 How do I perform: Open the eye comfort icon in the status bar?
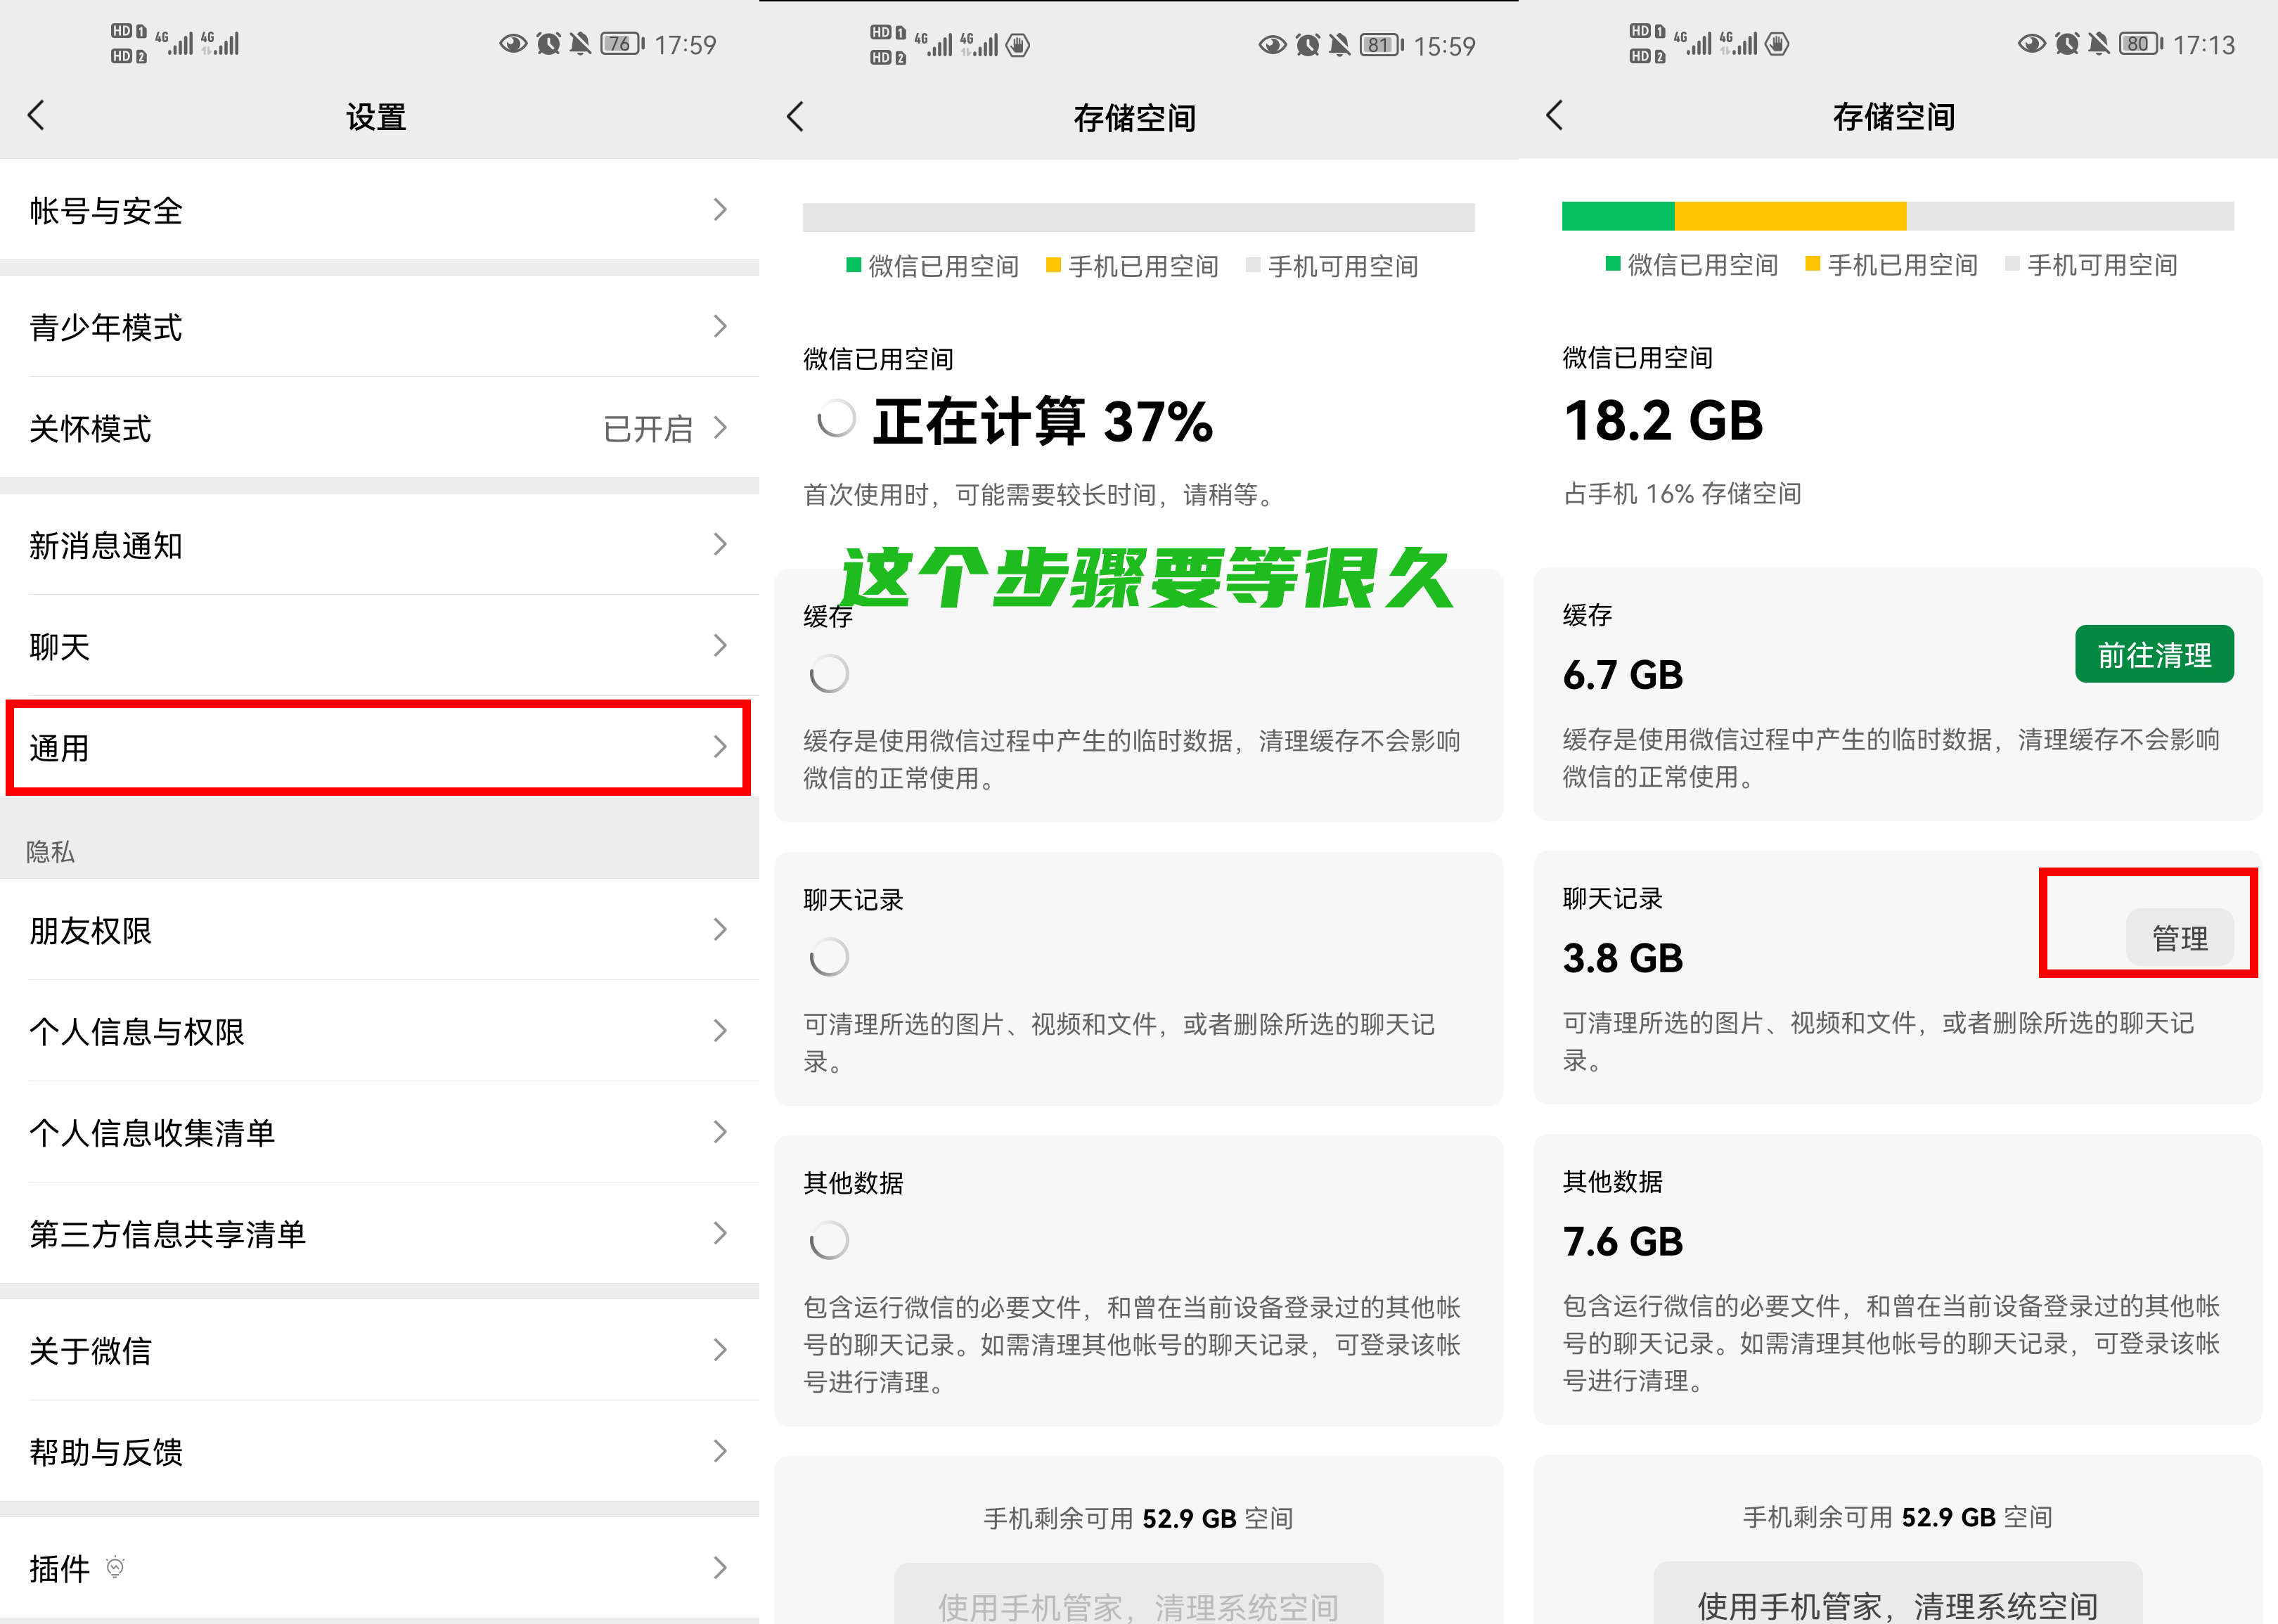coord(513,42)
